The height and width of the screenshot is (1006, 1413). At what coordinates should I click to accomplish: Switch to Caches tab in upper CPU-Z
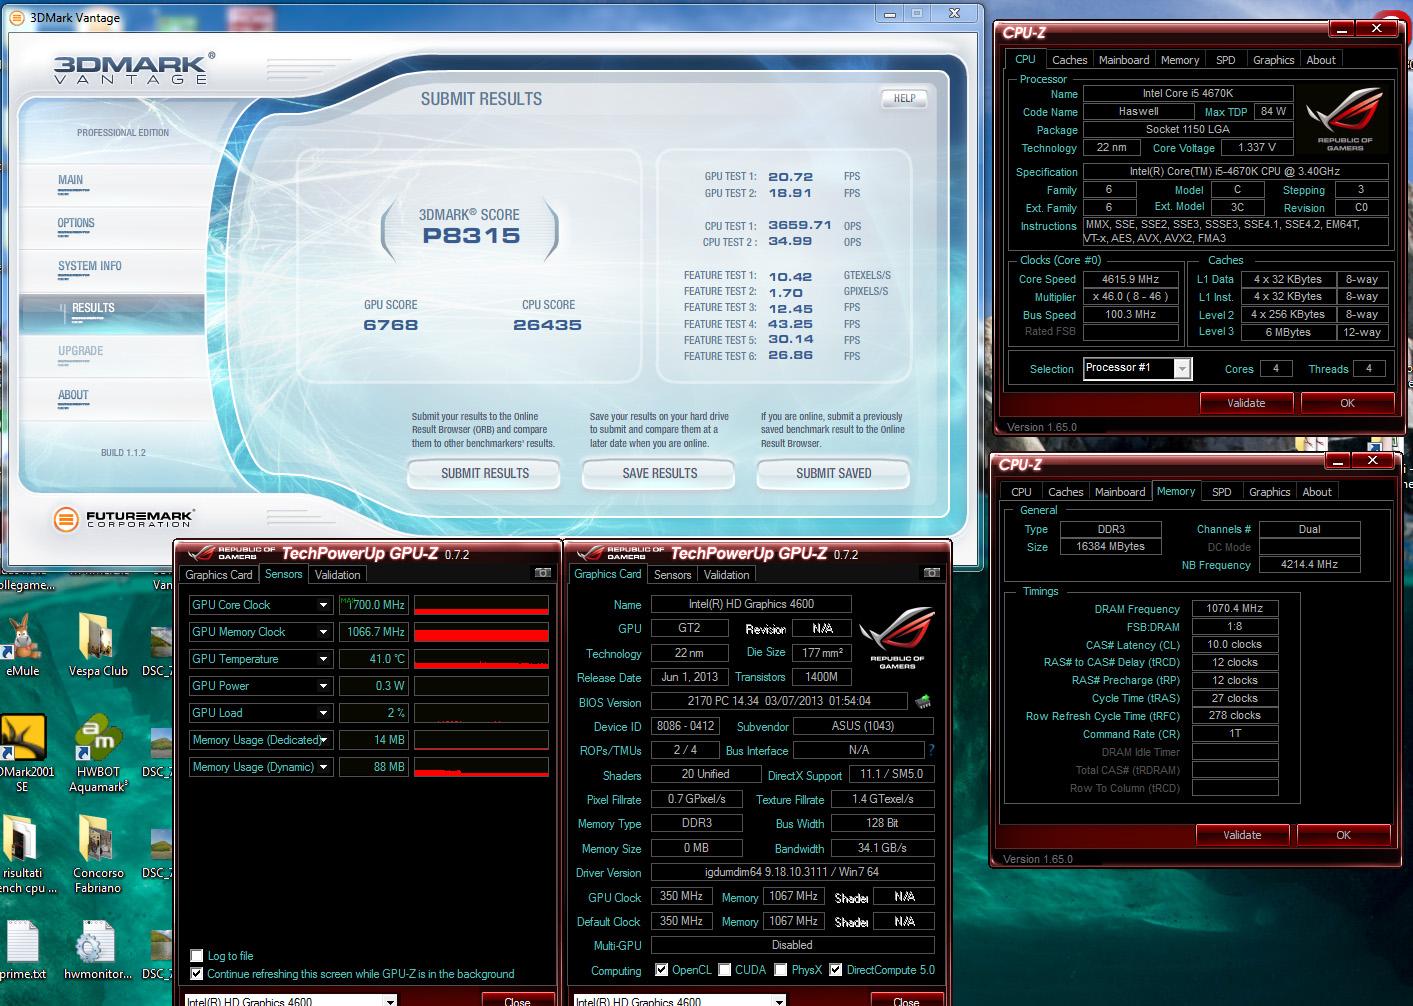point(1069,60)
